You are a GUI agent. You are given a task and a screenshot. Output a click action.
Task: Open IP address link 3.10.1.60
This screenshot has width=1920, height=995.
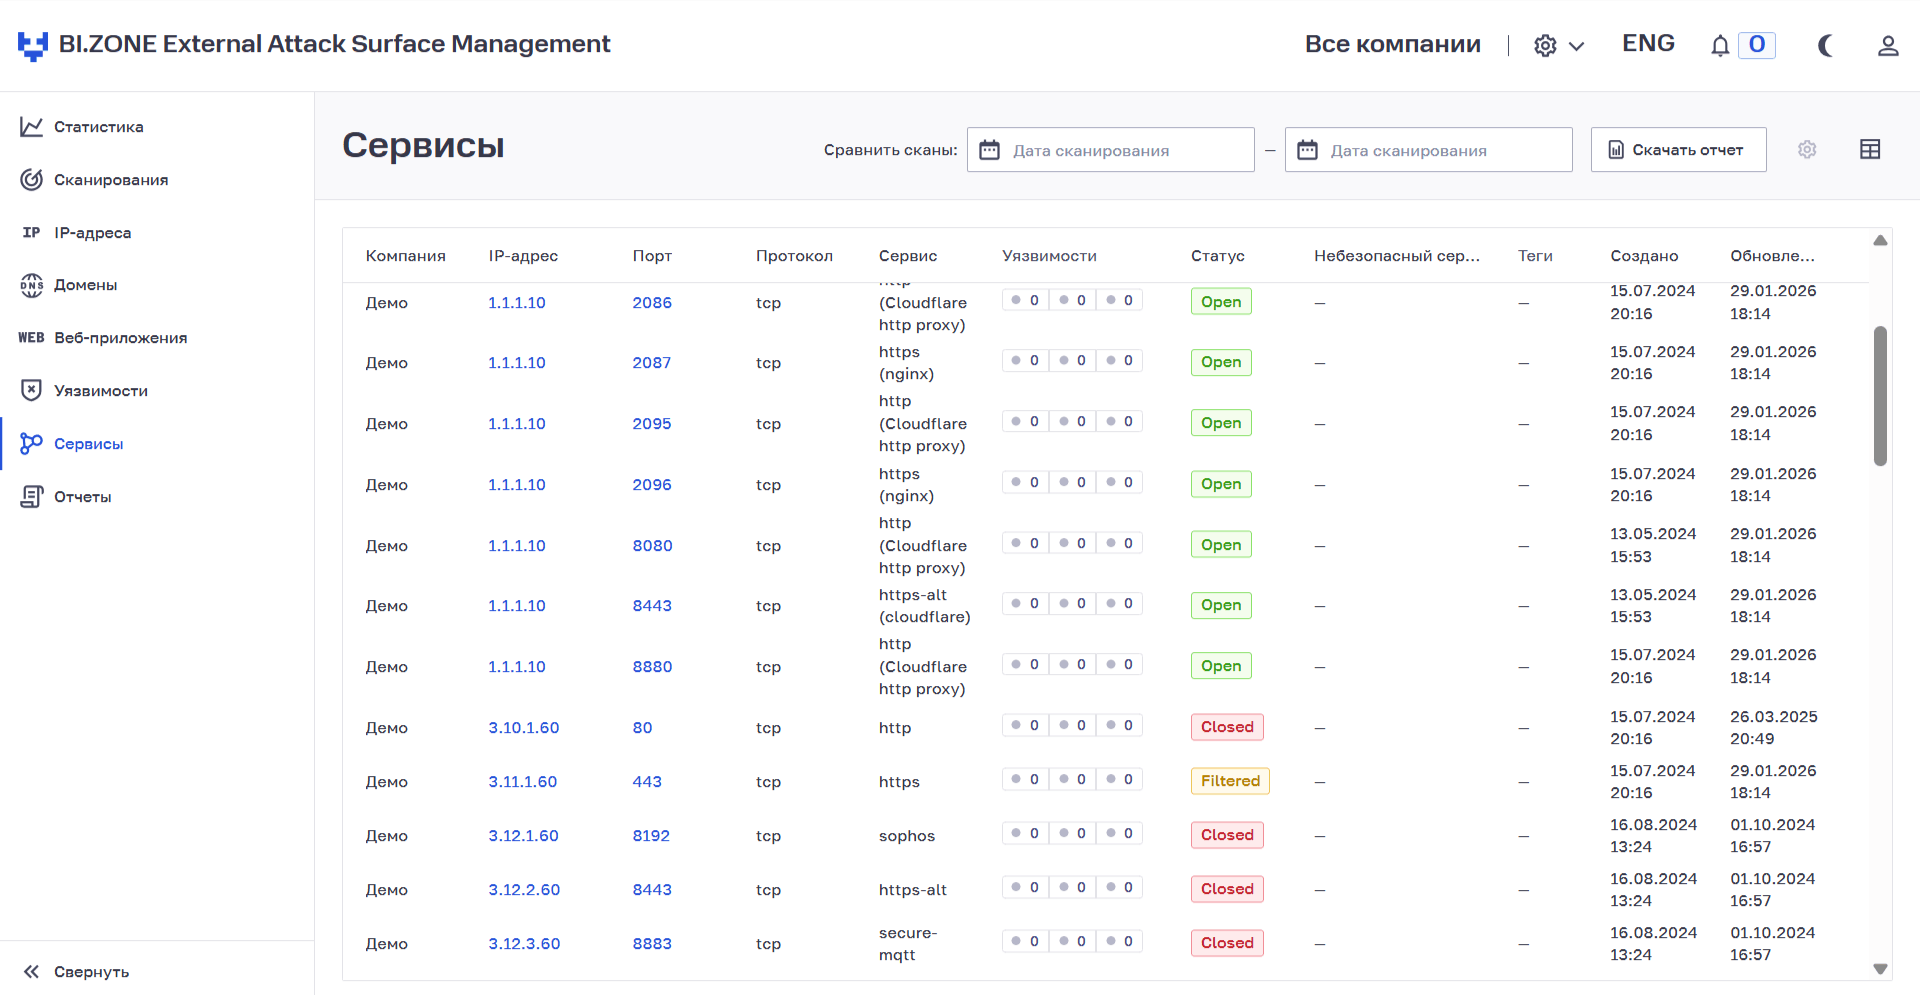tap(523, 728)
